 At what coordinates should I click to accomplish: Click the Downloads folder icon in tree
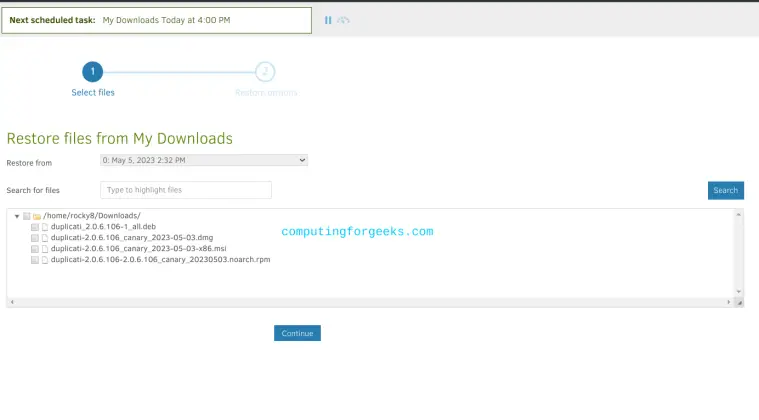point(37,216)
